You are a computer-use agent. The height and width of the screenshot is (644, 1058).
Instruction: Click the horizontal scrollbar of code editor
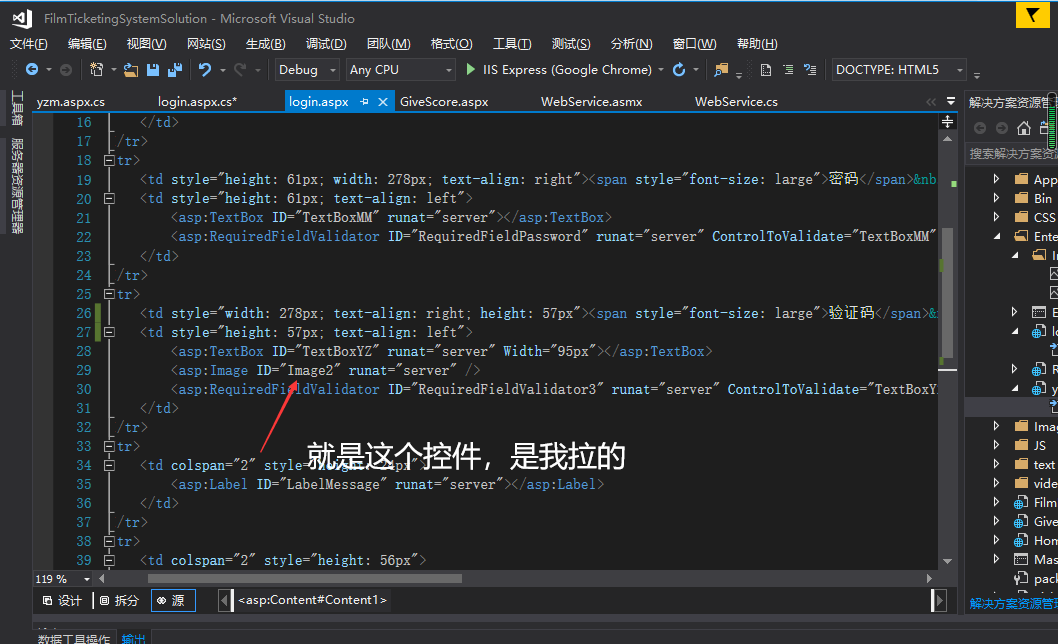[305, 579]
